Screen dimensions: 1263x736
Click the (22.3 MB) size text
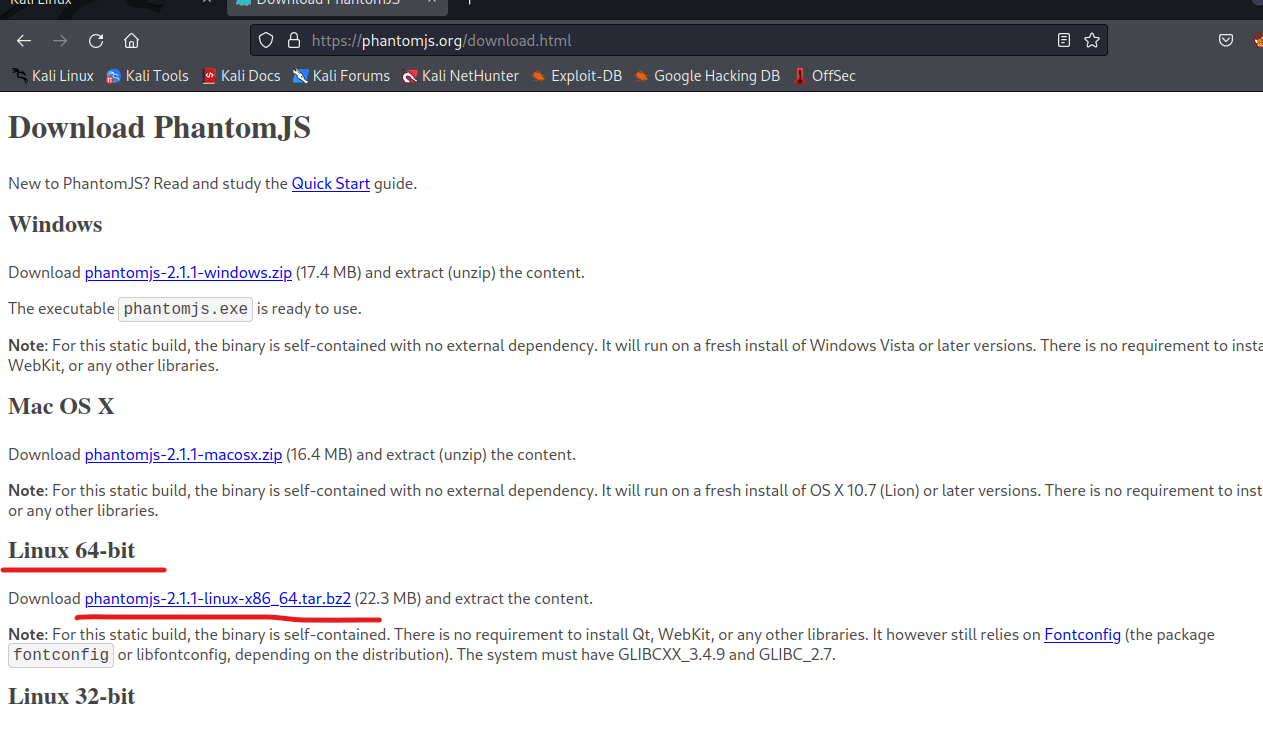(388, 599)
